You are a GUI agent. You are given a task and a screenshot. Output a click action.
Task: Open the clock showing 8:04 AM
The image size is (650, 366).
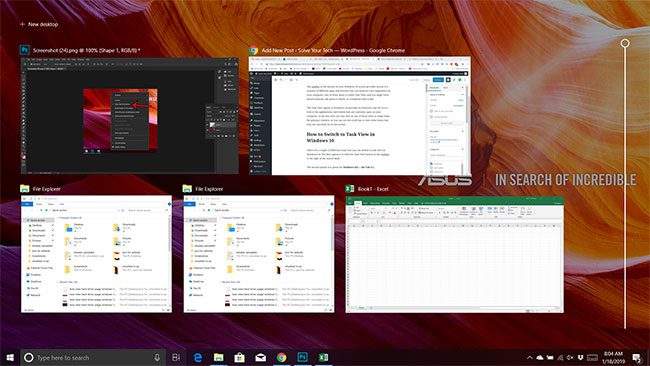pos(614,357)
